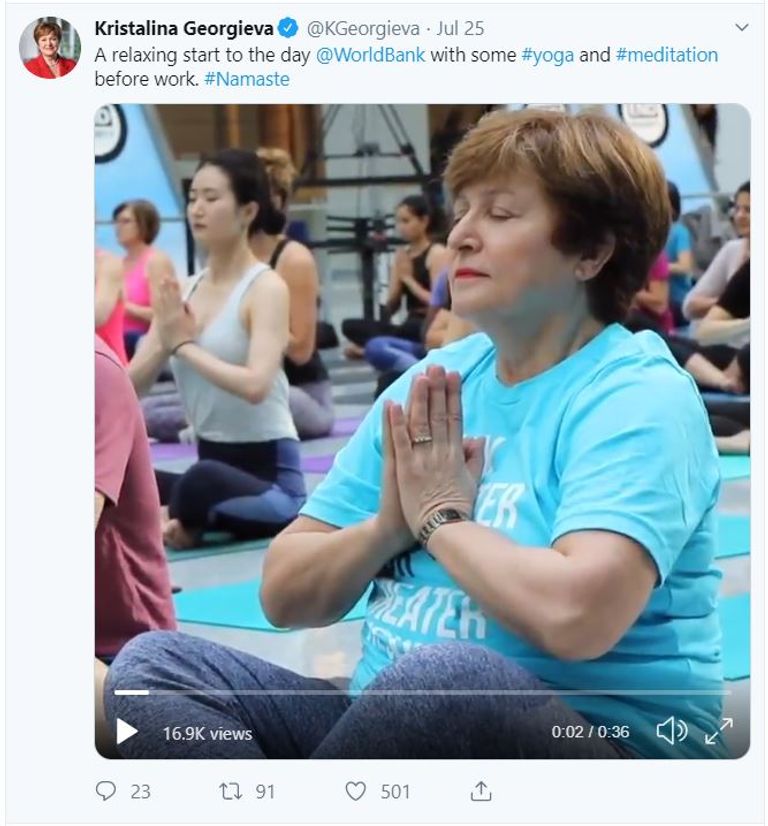The image size is (768, 826).
Task: Open Kristalina Georgieva's profile picture
Action: pos(49,47)
